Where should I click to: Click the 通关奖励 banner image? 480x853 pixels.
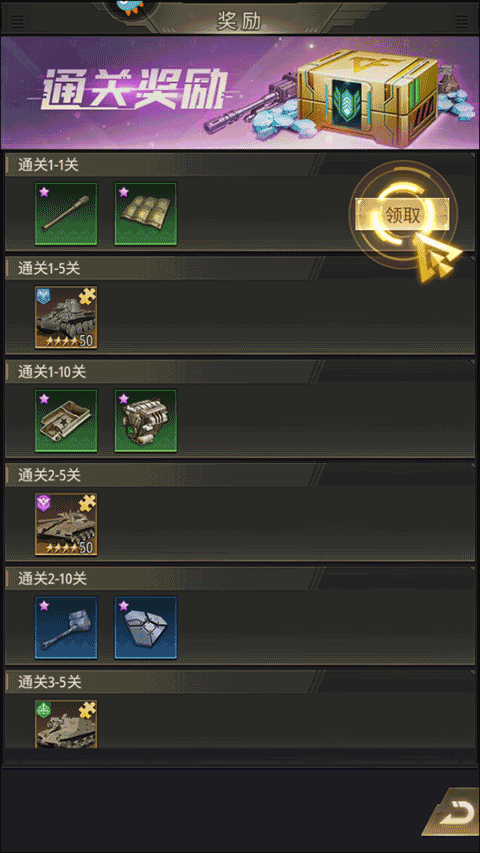point(240,92)
